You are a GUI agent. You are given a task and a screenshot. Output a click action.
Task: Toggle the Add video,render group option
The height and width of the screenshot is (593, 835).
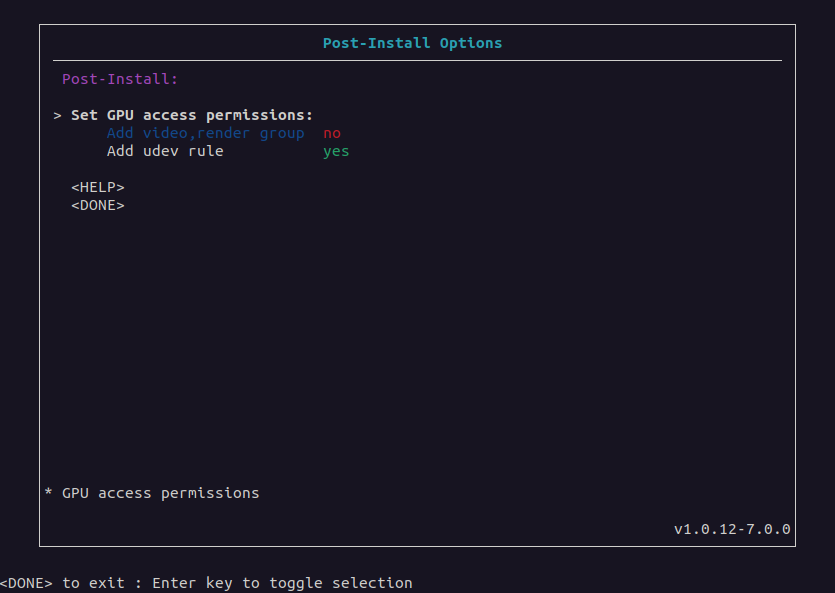(206, 133)
